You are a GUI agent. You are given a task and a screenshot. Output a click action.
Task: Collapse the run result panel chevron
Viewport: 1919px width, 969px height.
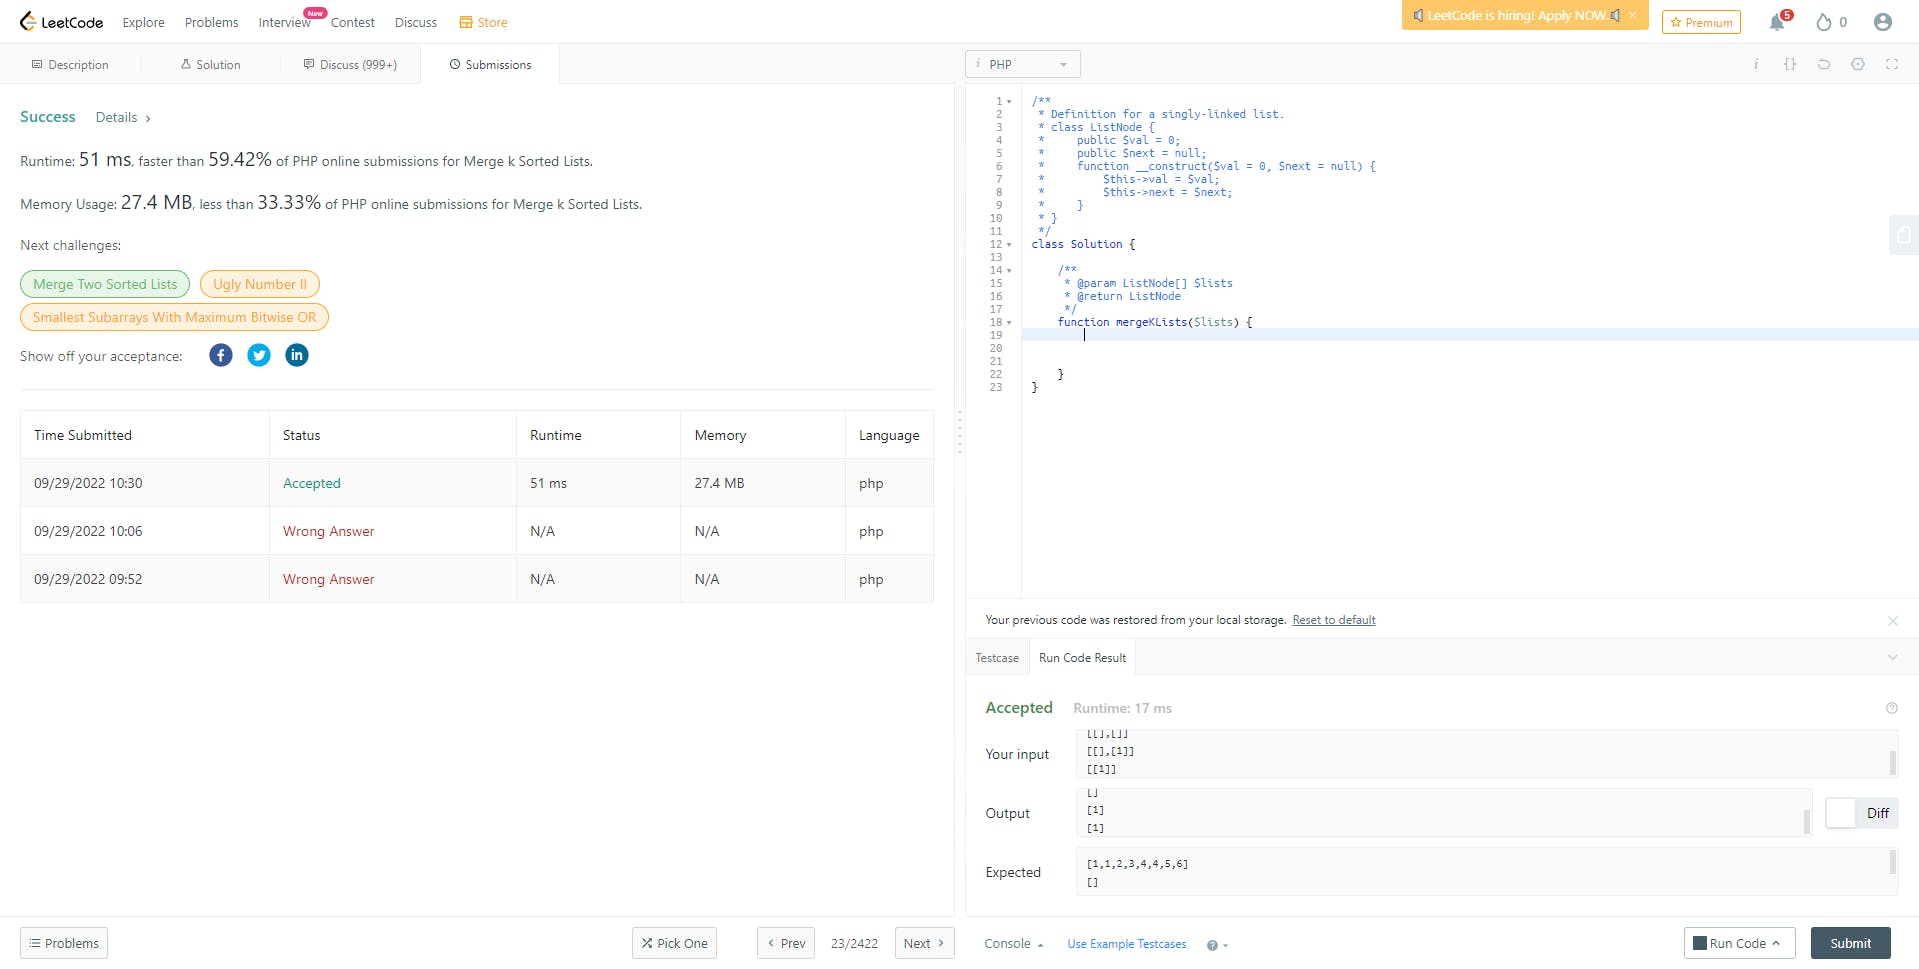point(1892,657)
